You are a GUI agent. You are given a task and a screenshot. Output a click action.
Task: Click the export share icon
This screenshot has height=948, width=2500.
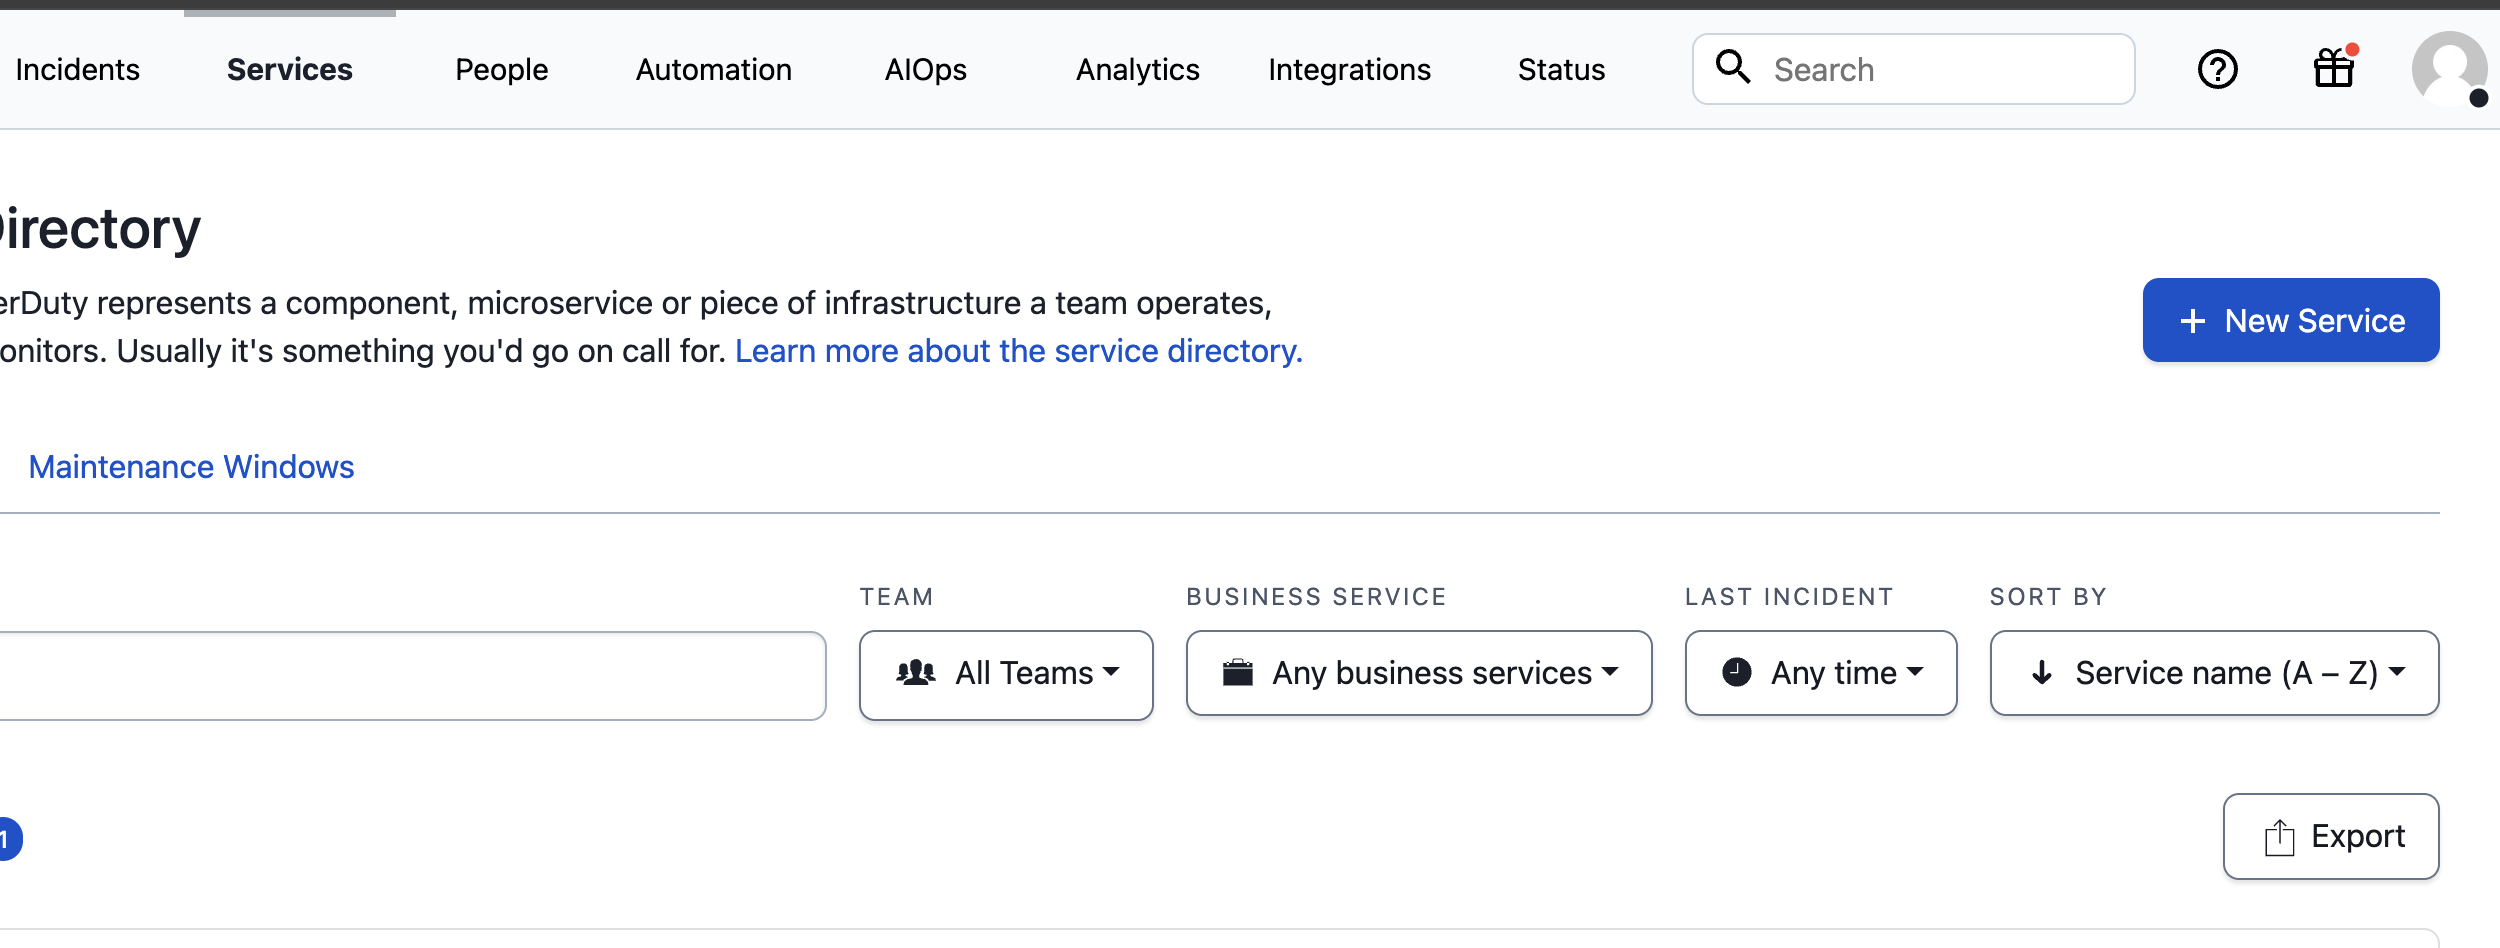pyautogui.click(x=2278, y=835)
